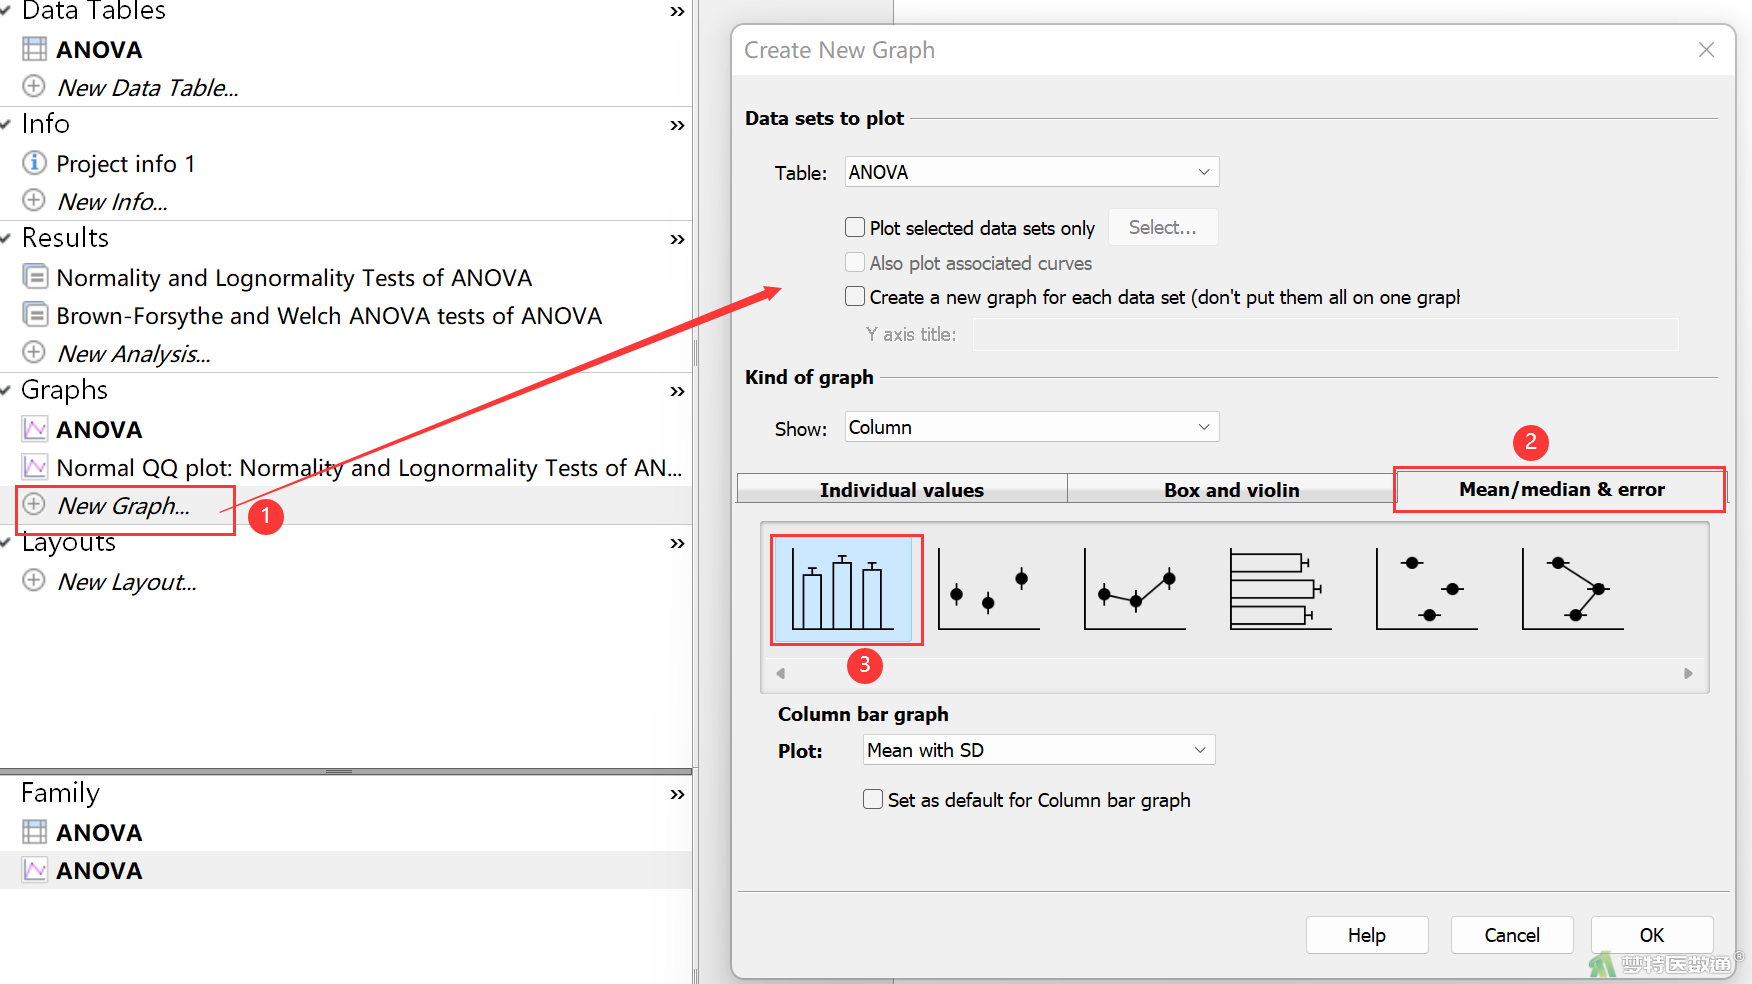Image resolution: width=1752 pixels, height=984 pixels.
Task: Select the column bar graph icon
Action: pyautogui.click(x=843, y=590)
